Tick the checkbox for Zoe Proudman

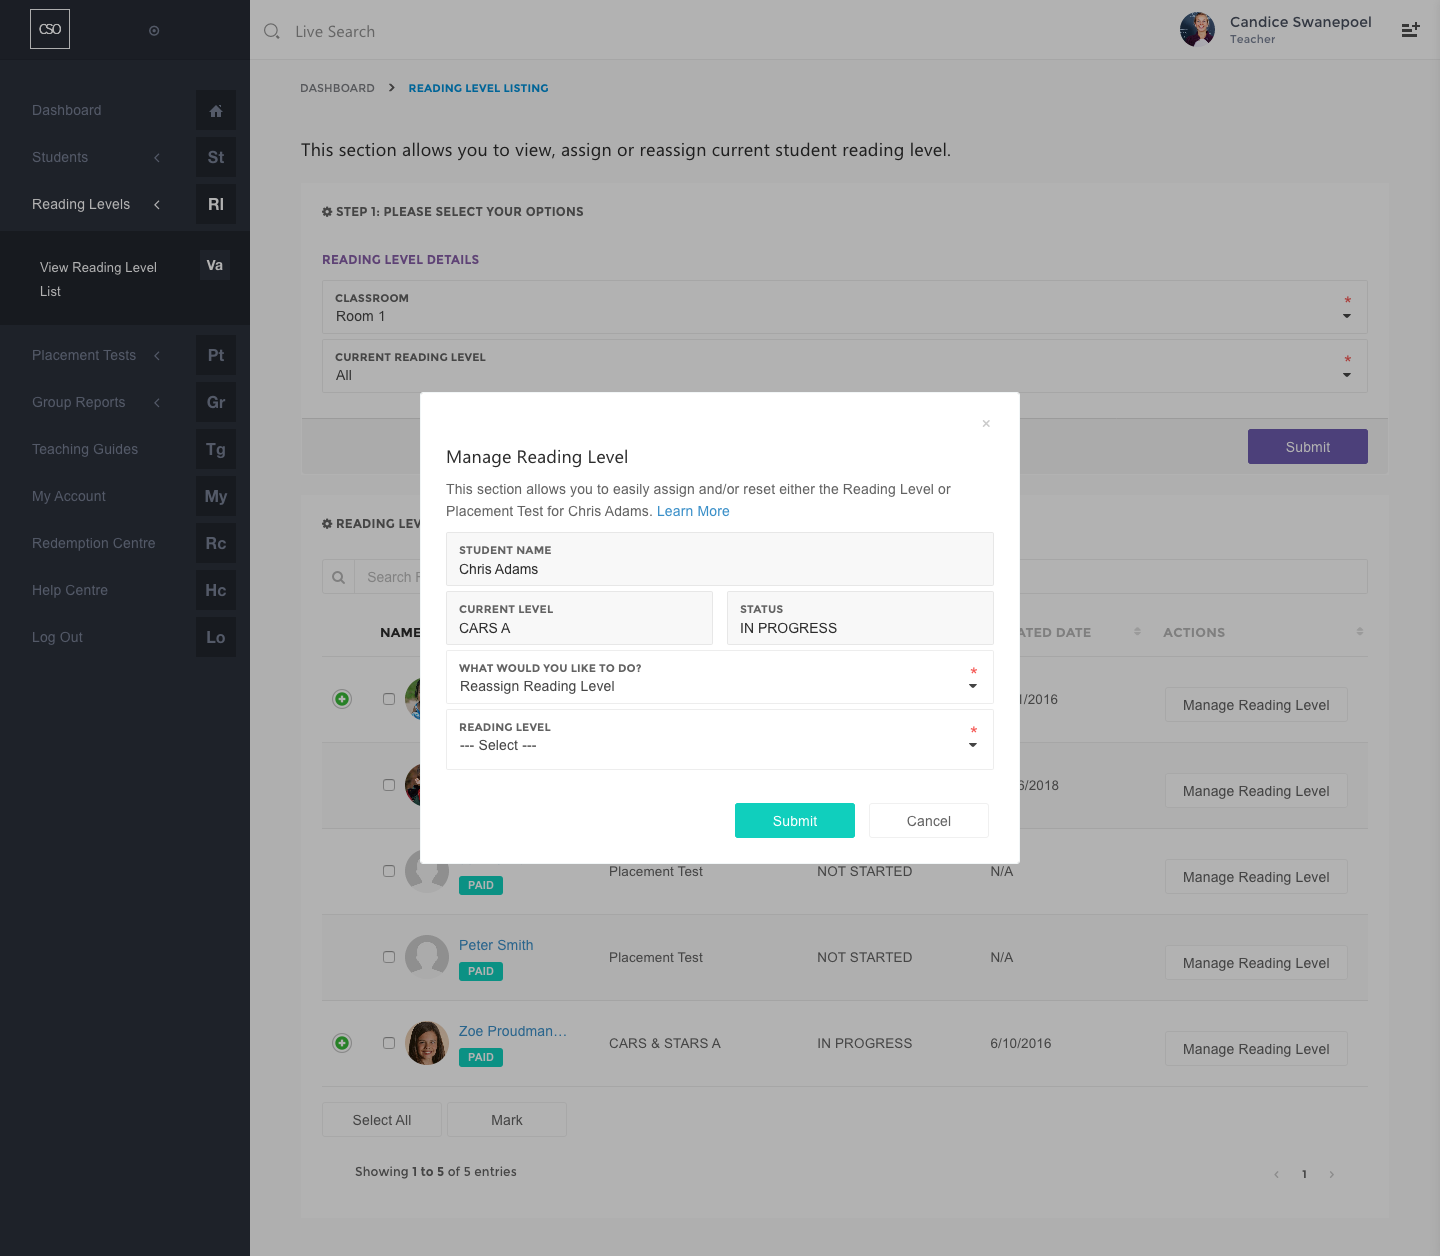point(389,1043)
